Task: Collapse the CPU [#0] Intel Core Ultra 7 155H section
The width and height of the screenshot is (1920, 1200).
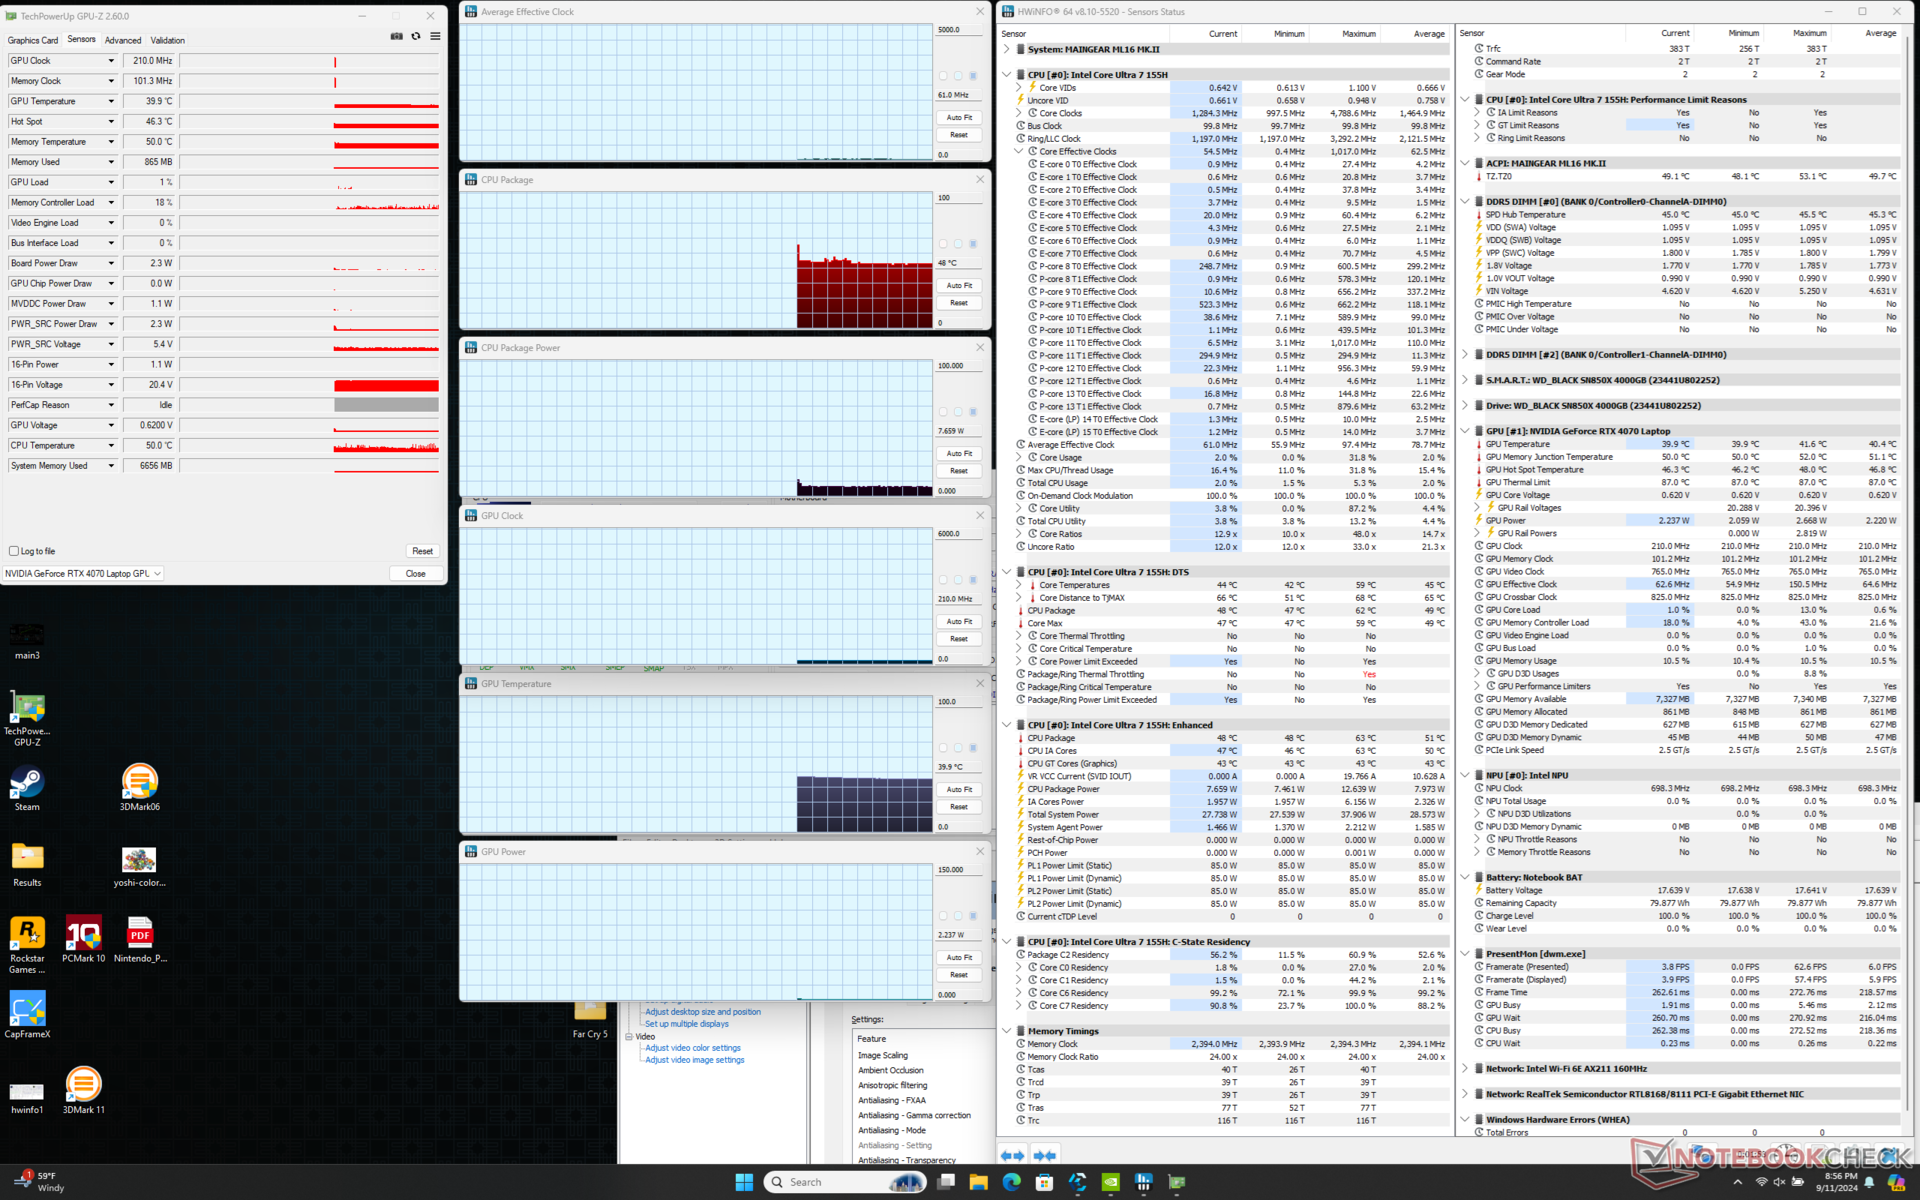Action: (1007, 75)
